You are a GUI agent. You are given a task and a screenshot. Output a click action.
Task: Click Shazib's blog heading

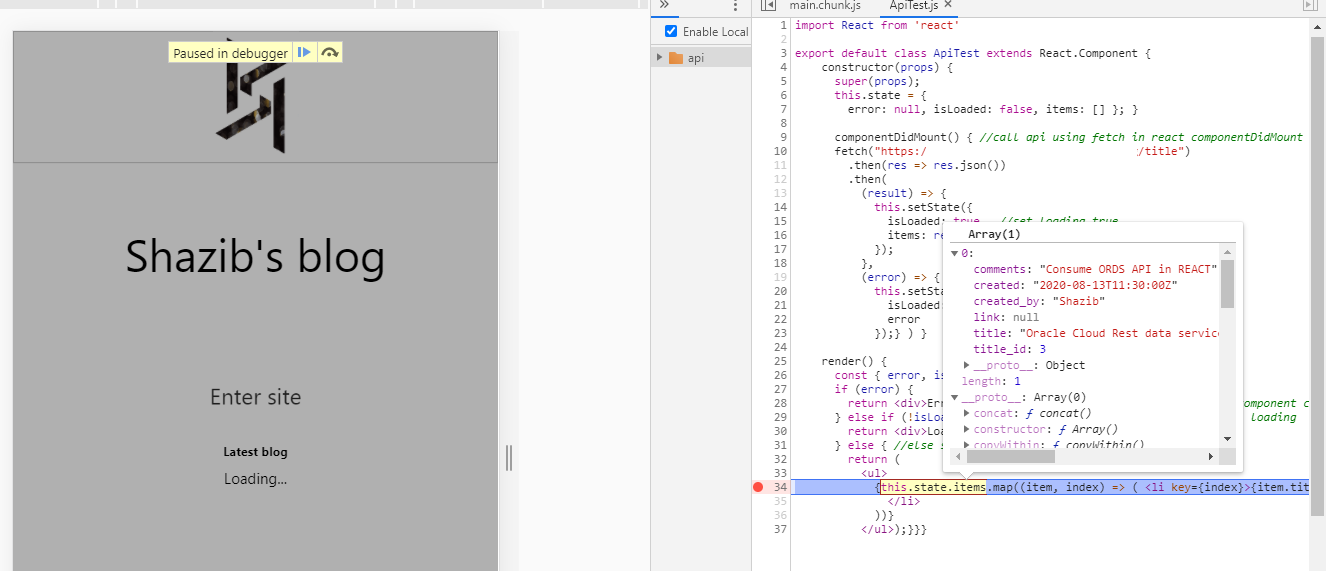(255, 256)
